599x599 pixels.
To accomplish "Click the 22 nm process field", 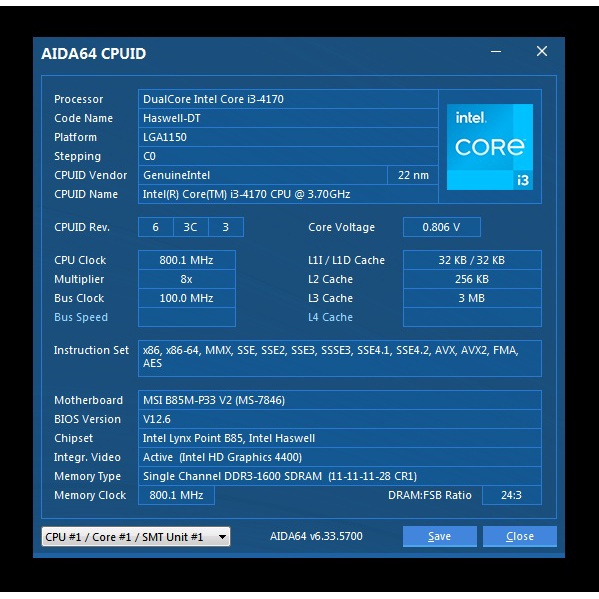I will click(413, 175).
